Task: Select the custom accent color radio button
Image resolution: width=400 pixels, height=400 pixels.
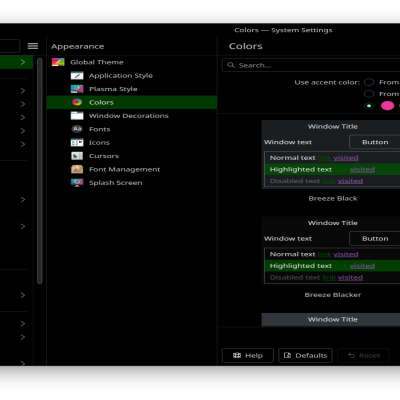Action: point(369,106)
